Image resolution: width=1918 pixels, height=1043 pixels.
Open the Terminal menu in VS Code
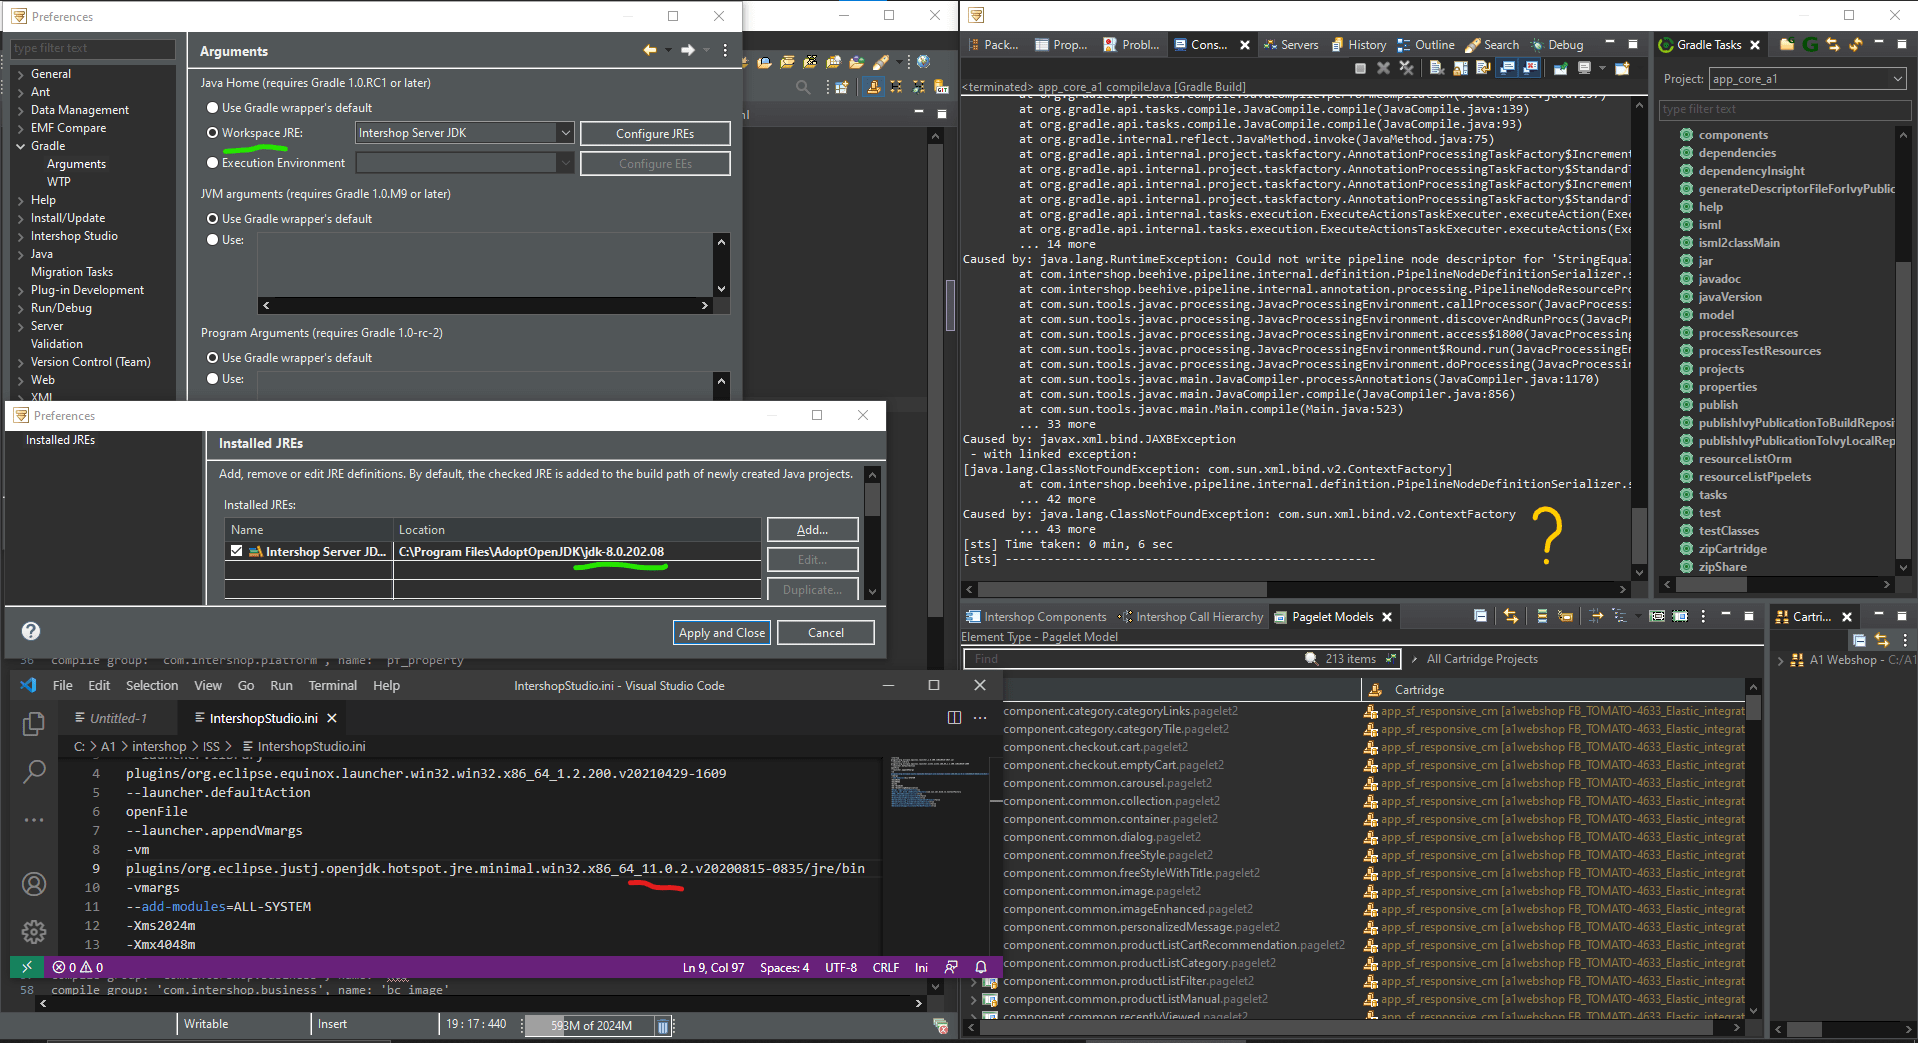tap(332, 685)
